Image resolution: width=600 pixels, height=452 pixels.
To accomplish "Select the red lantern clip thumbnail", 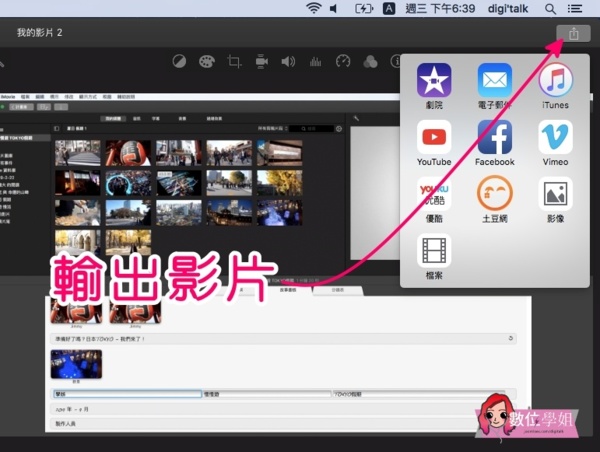I will pos(127,152).
